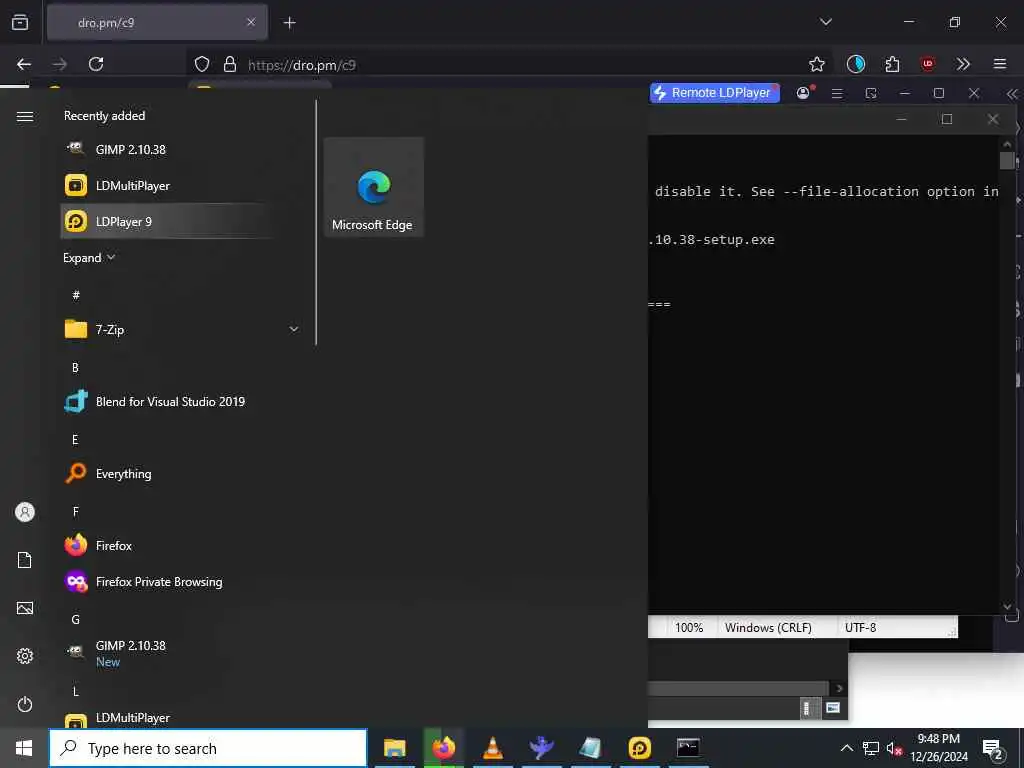The height and width of the screenshot is (768, 1024).
Task: Collapse LDPlayer sidebar double chevron
Action: (x=1012, y=94)
